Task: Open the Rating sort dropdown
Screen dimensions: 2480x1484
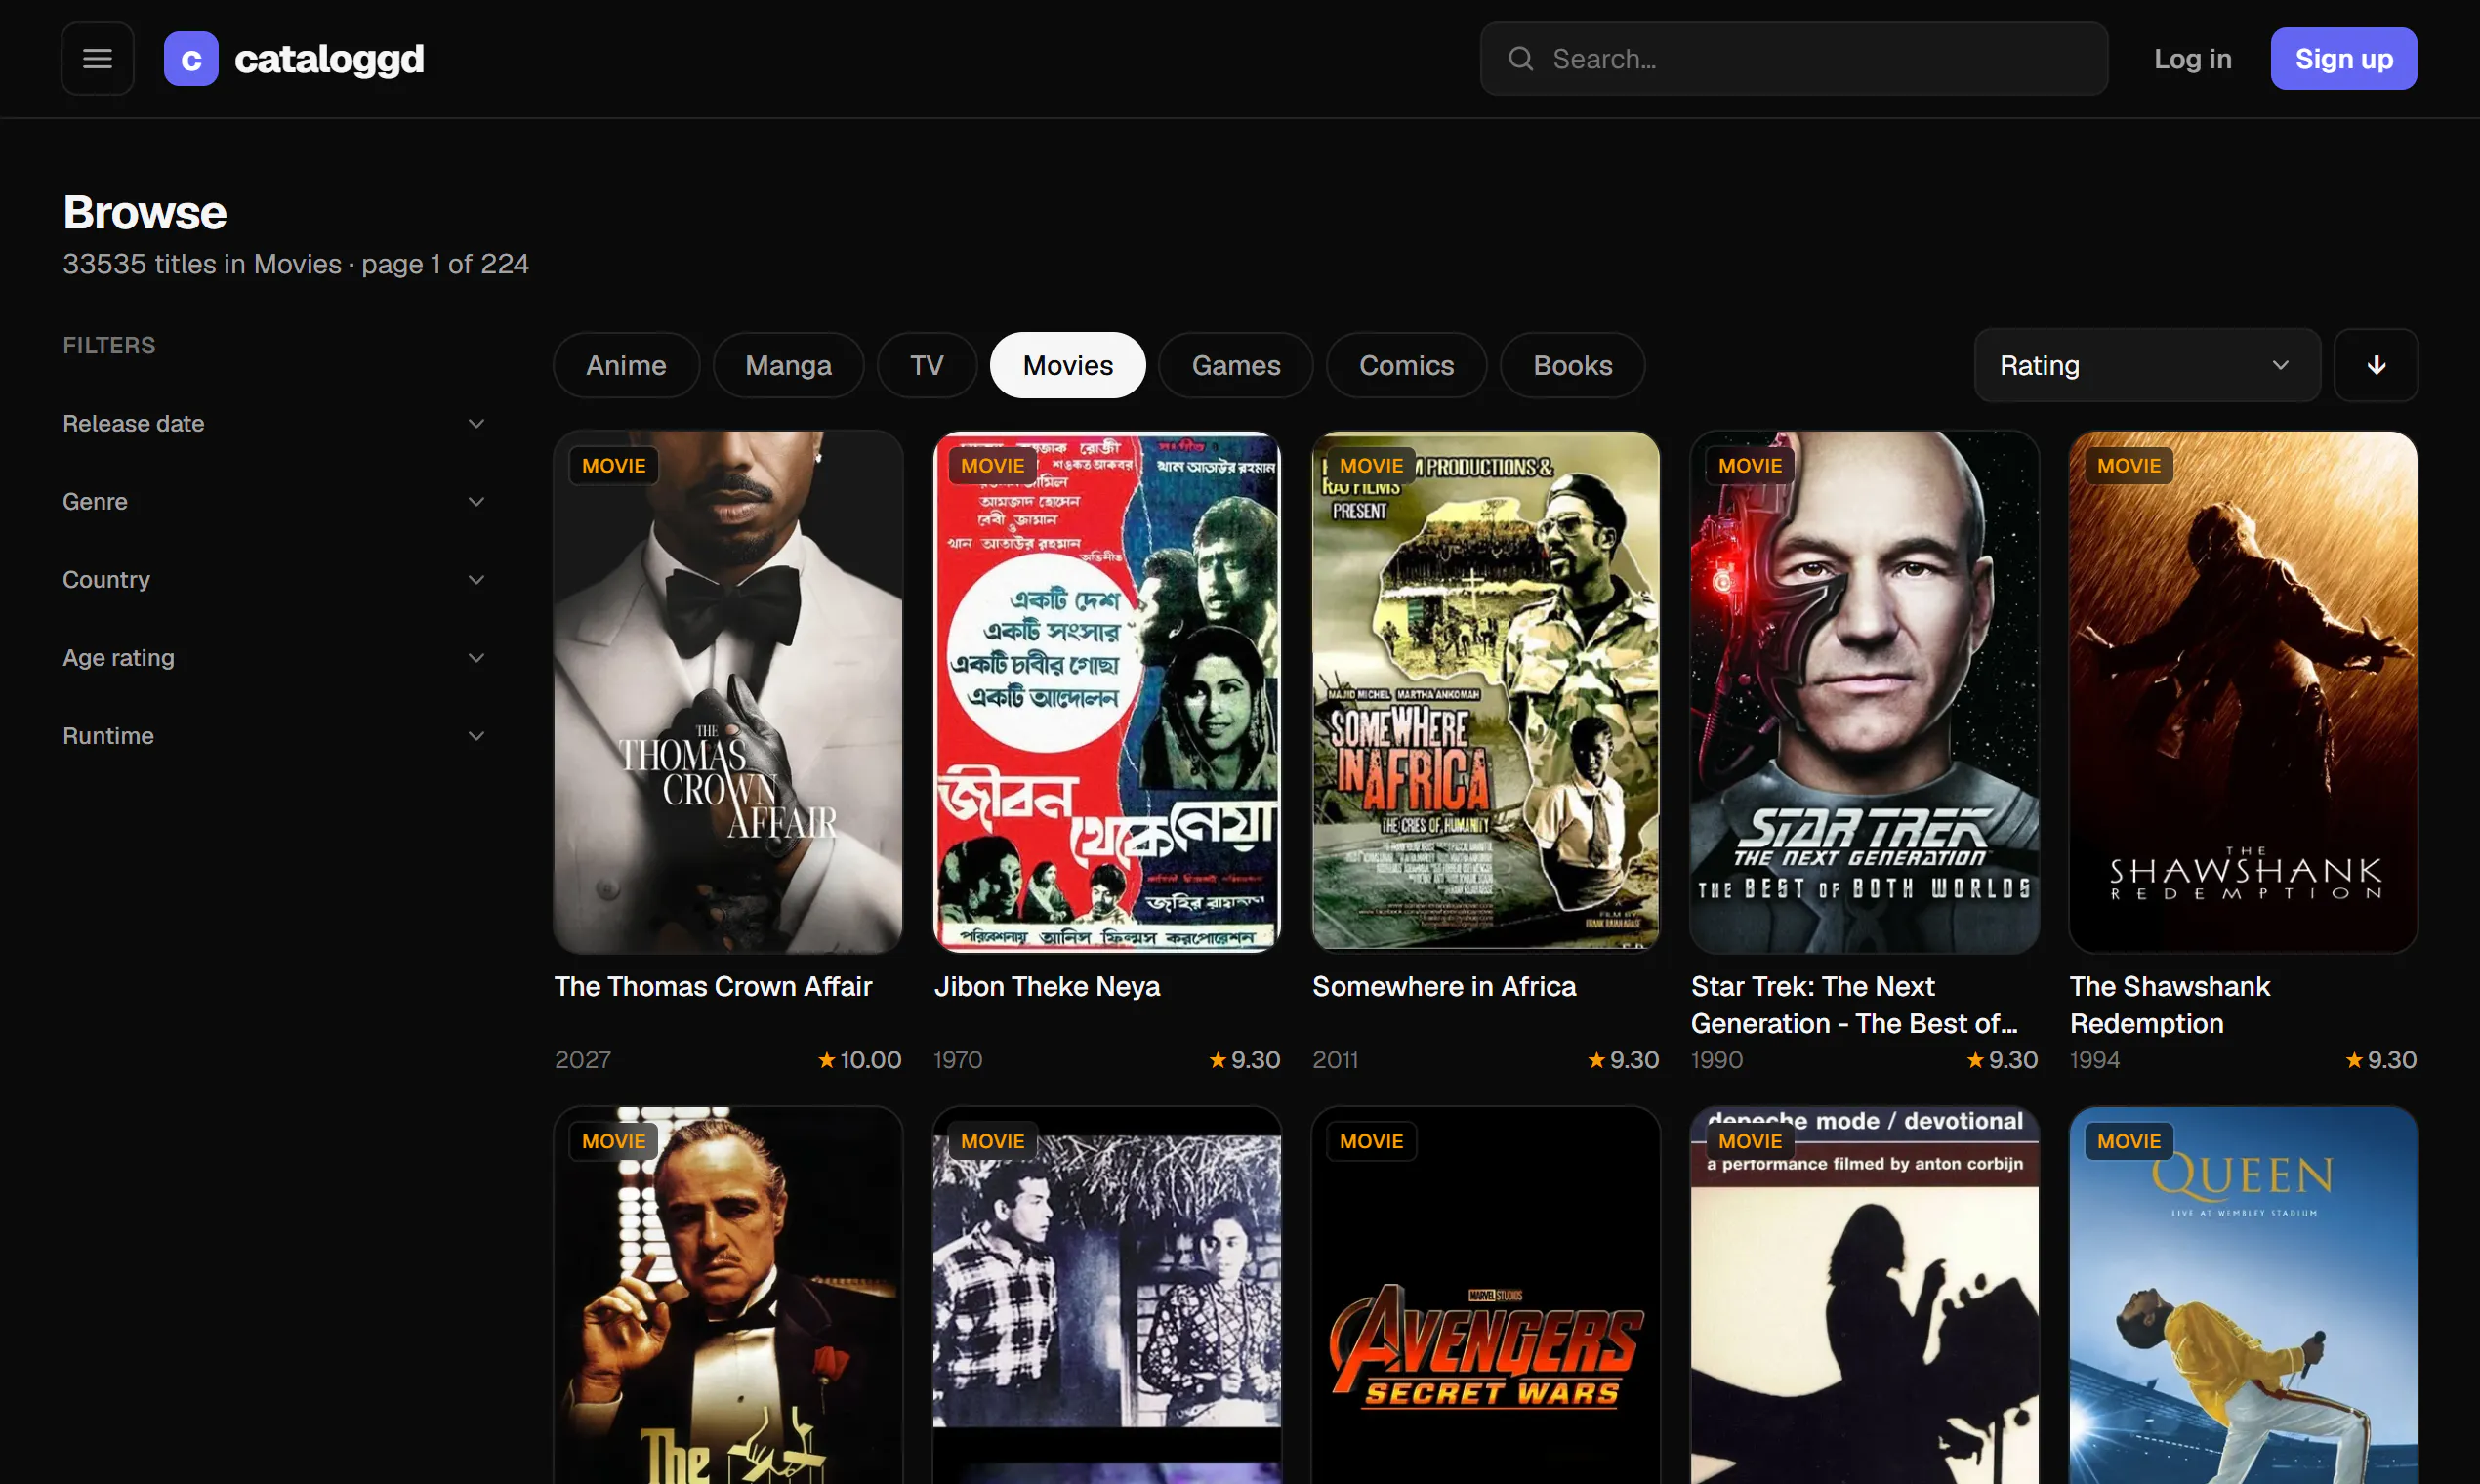Action: tap(2146, 365)
